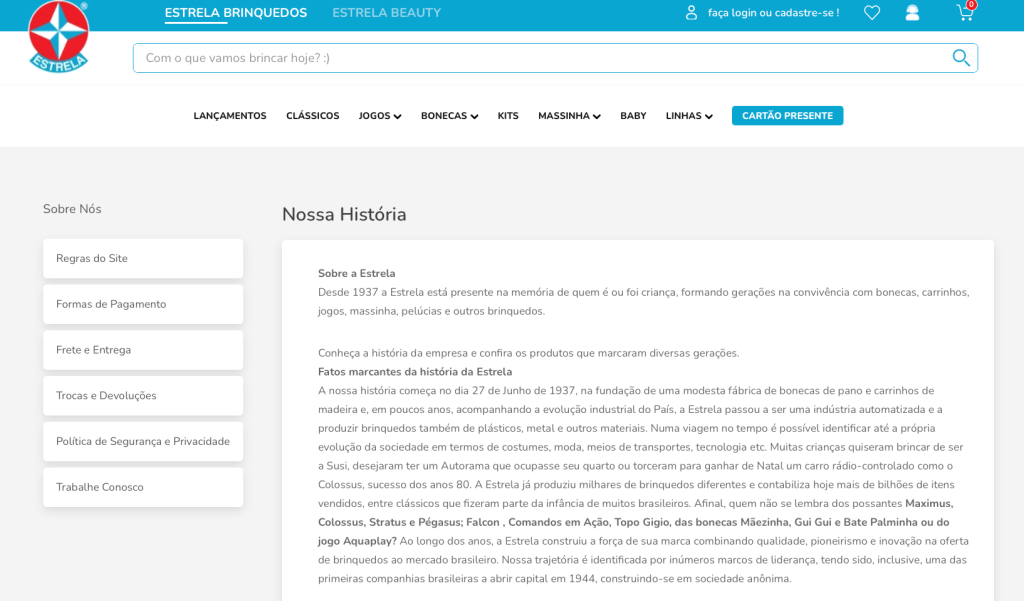Click the search magnifier icon
This screenshot has width=1024, height=601.
click(x=961, y=57)
